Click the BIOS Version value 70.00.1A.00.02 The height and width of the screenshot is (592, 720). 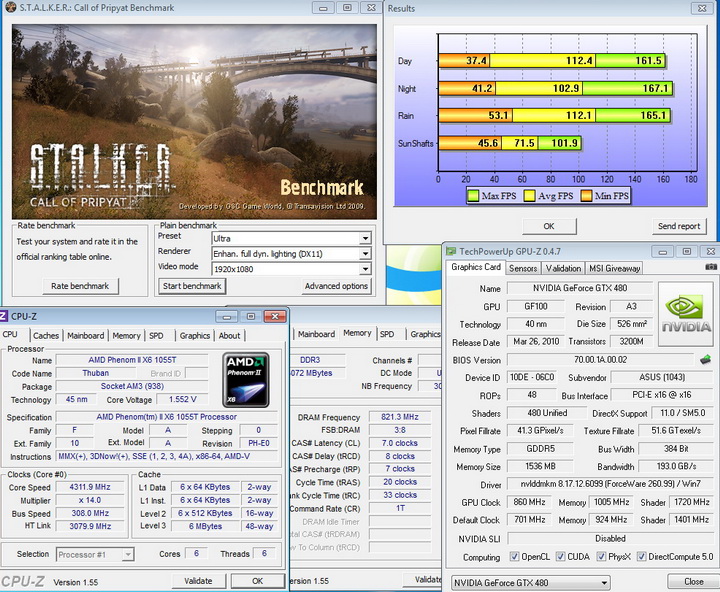point(600,360)
